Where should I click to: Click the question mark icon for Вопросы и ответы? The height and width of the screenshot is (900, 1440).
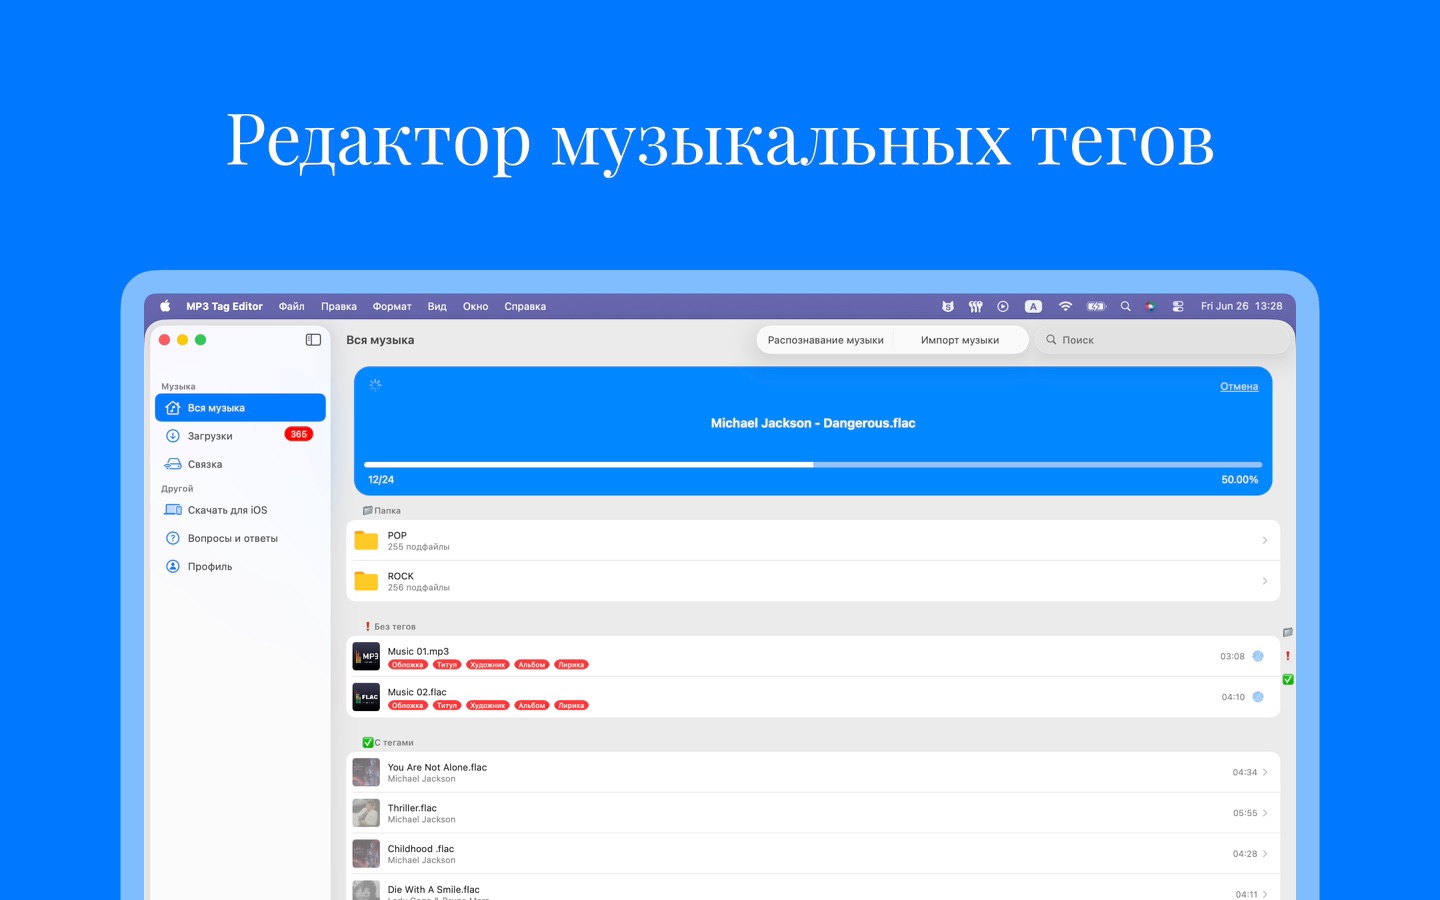[x=173, y=538]
